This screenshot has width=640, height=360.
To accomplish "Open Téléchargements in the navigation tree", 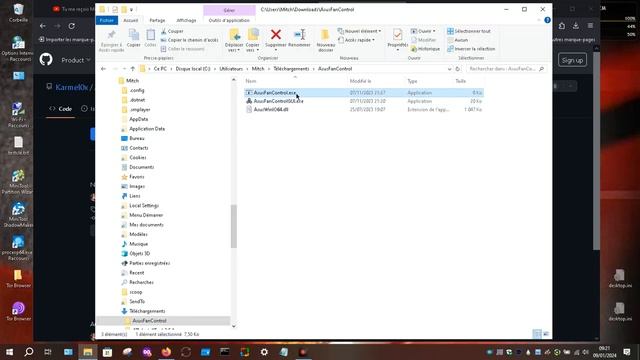I will (x=147, y=311).
